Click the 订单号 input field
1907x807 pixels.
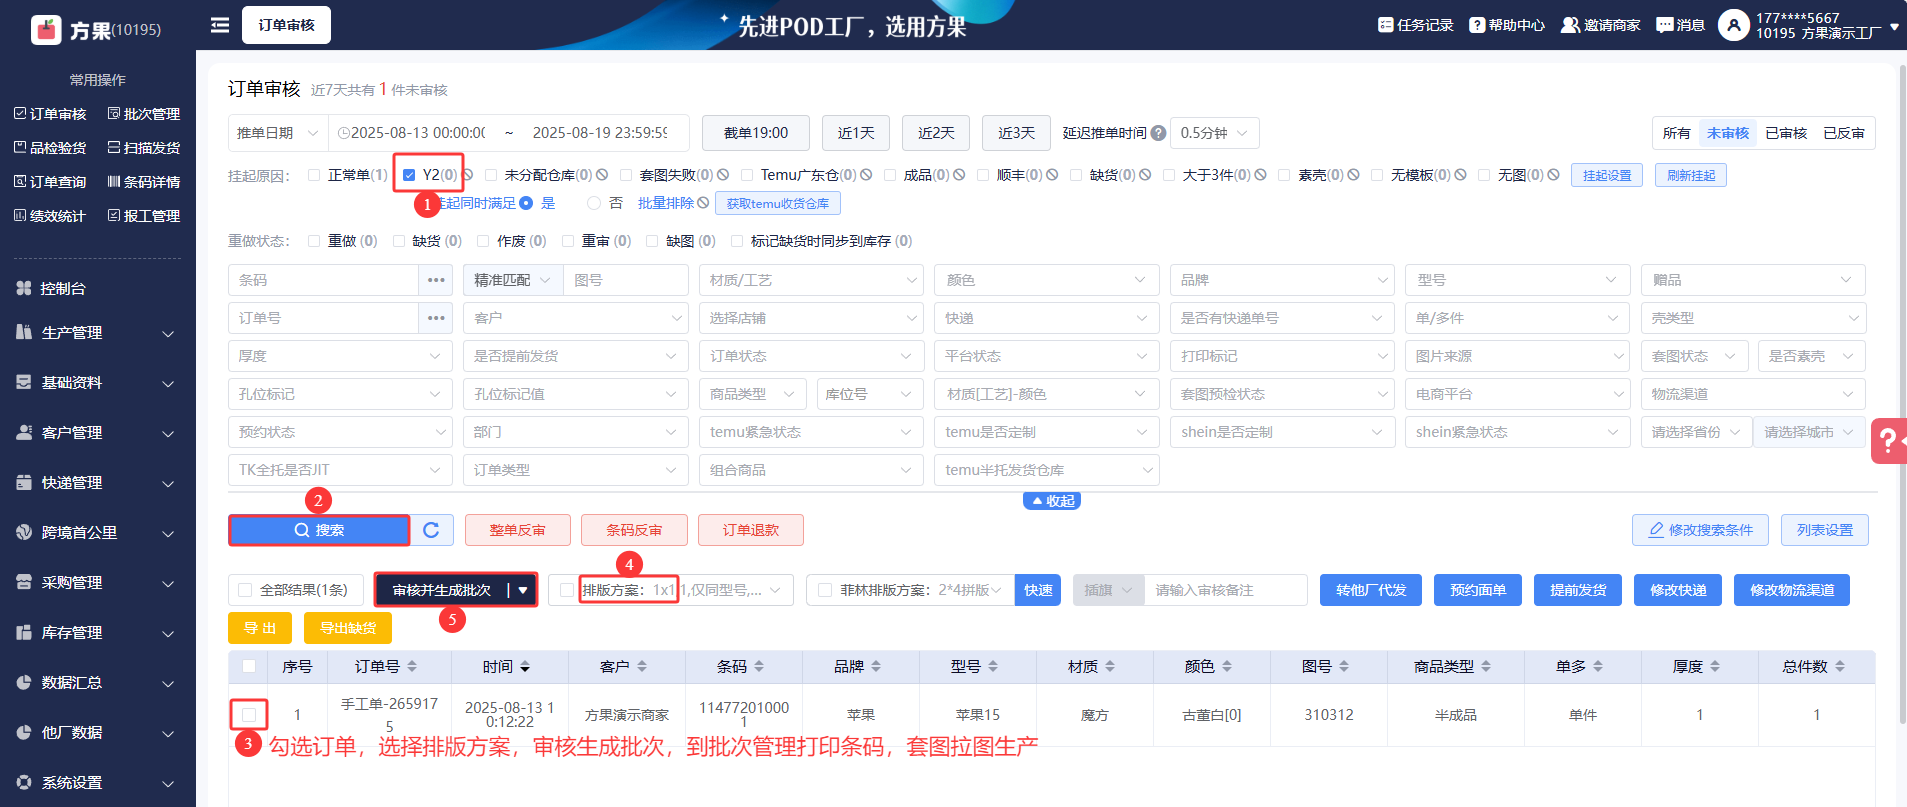tap(323, 318)
